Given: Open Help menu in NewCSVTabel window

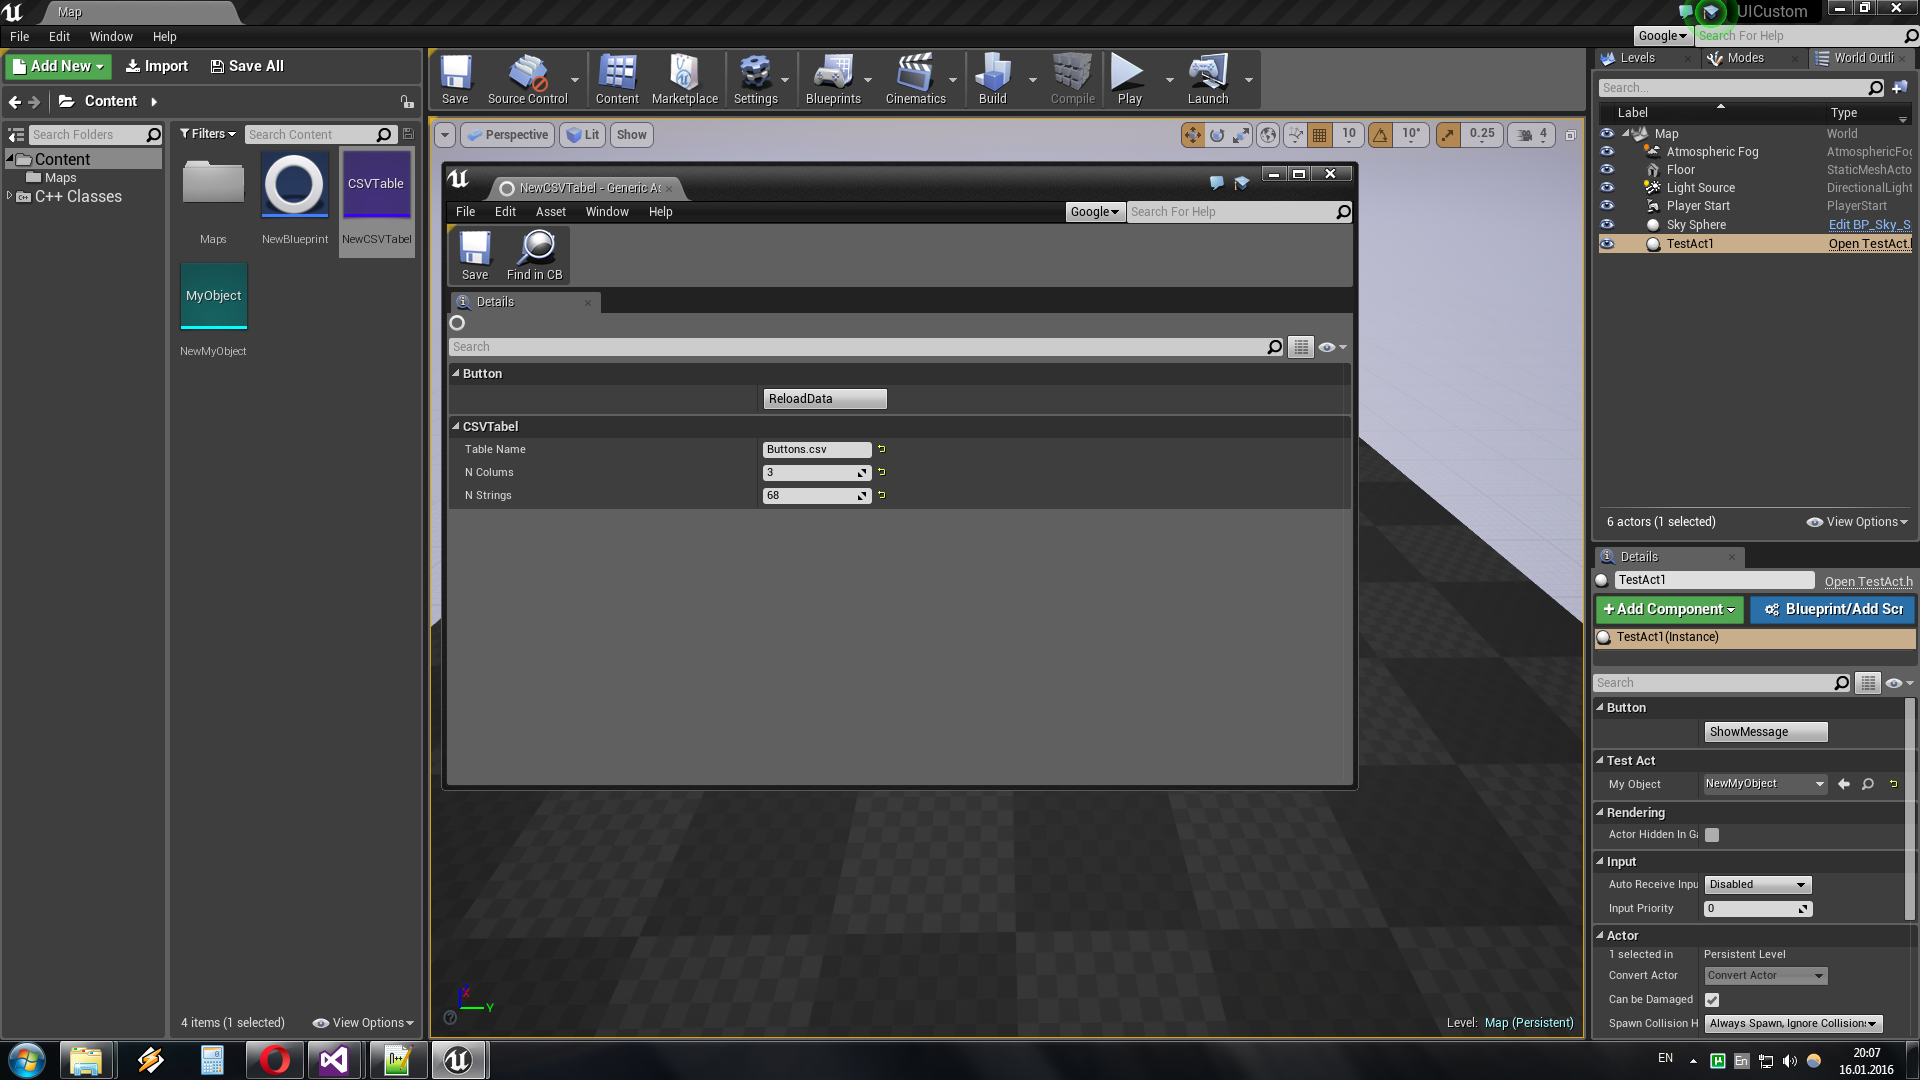Looking at the screenshot, I should pyautogui.click(x=660, y=212).
